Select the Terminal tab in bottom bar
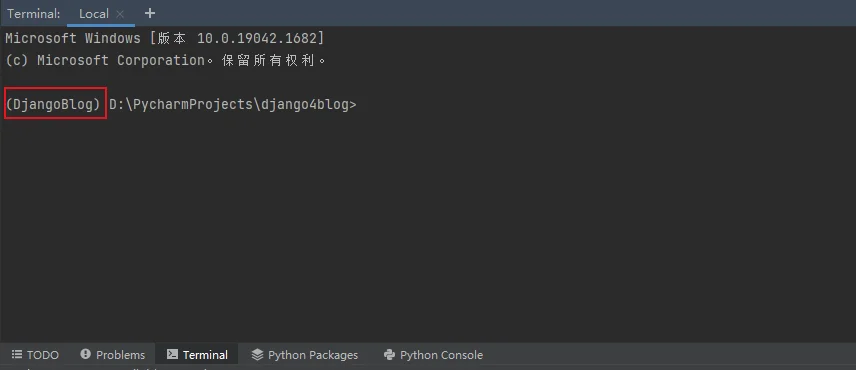856x370 pixels. (x=197, y=355)
